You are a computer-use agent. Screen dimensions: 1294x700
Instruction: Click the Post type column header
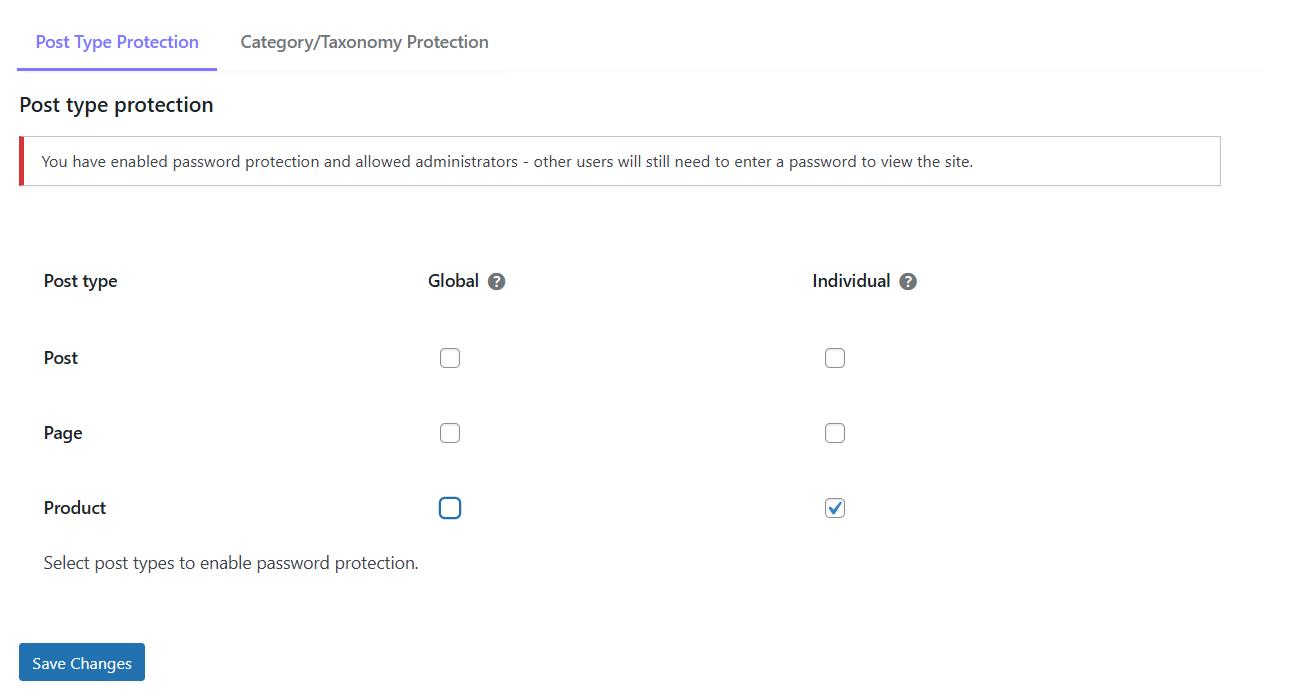[80, 281]
